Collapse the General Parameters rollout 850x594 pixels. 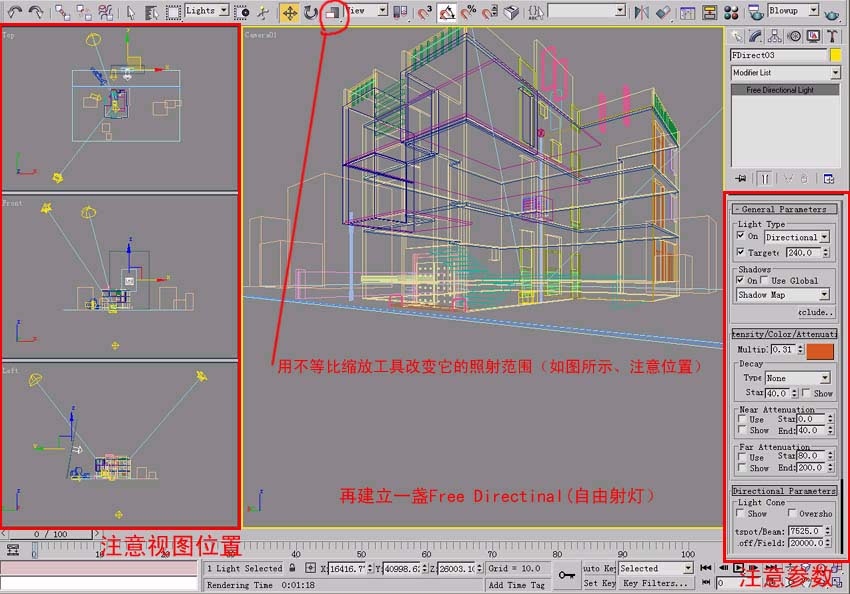[785, 209]
